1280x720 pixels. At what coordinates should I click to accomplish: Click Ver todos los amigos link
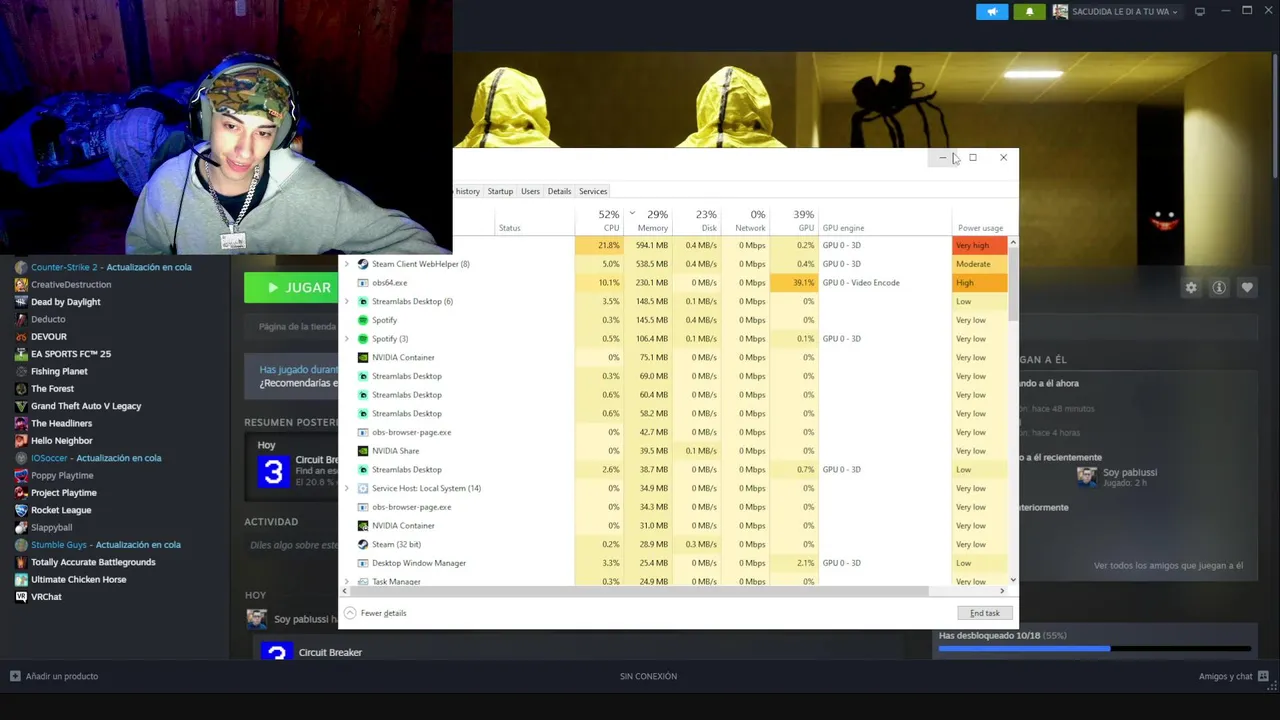pos(1168,565)
